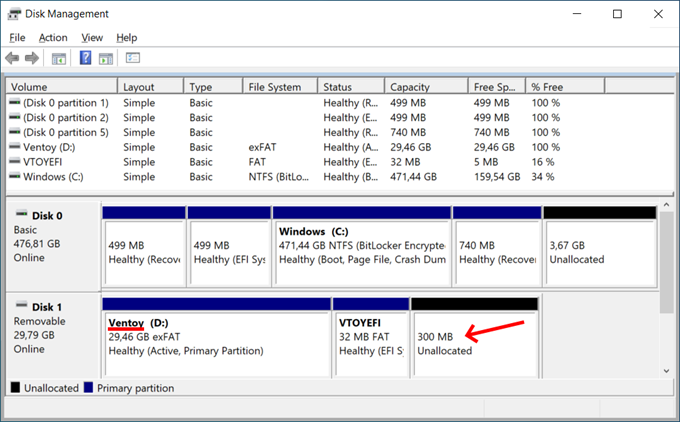680x422 pixels.
Task: Click the Show/Hide Action Pane toolbar icon
Action: 105,58
